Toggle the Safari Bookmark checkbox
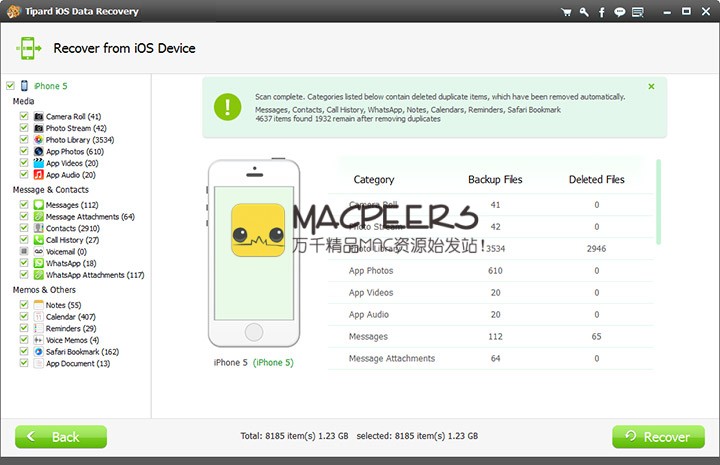This screenshot has width=720, height=465. (x=24, y=351)
